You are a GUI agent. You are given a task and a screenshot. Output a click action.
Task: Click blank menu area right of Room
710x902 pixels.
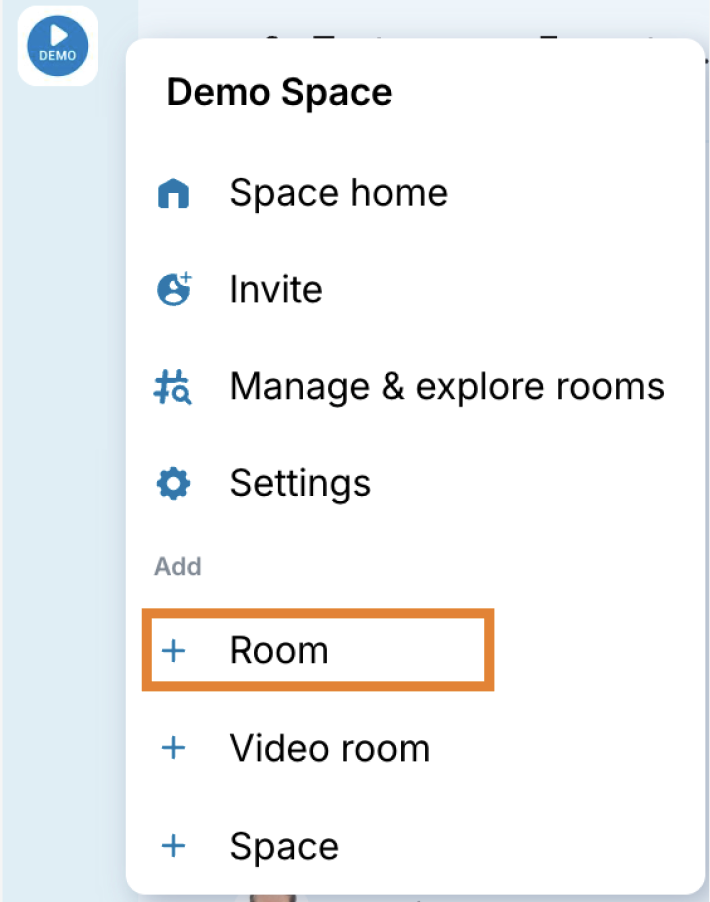click(590, 651)
